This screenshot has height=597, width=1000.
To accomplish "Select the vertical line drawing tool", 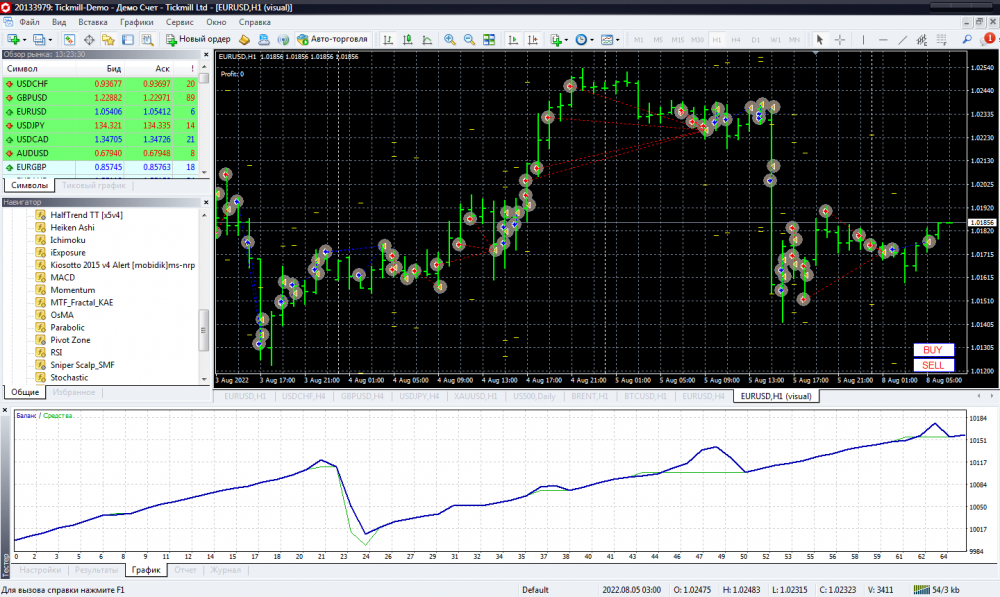I will [x=863, y=40].
